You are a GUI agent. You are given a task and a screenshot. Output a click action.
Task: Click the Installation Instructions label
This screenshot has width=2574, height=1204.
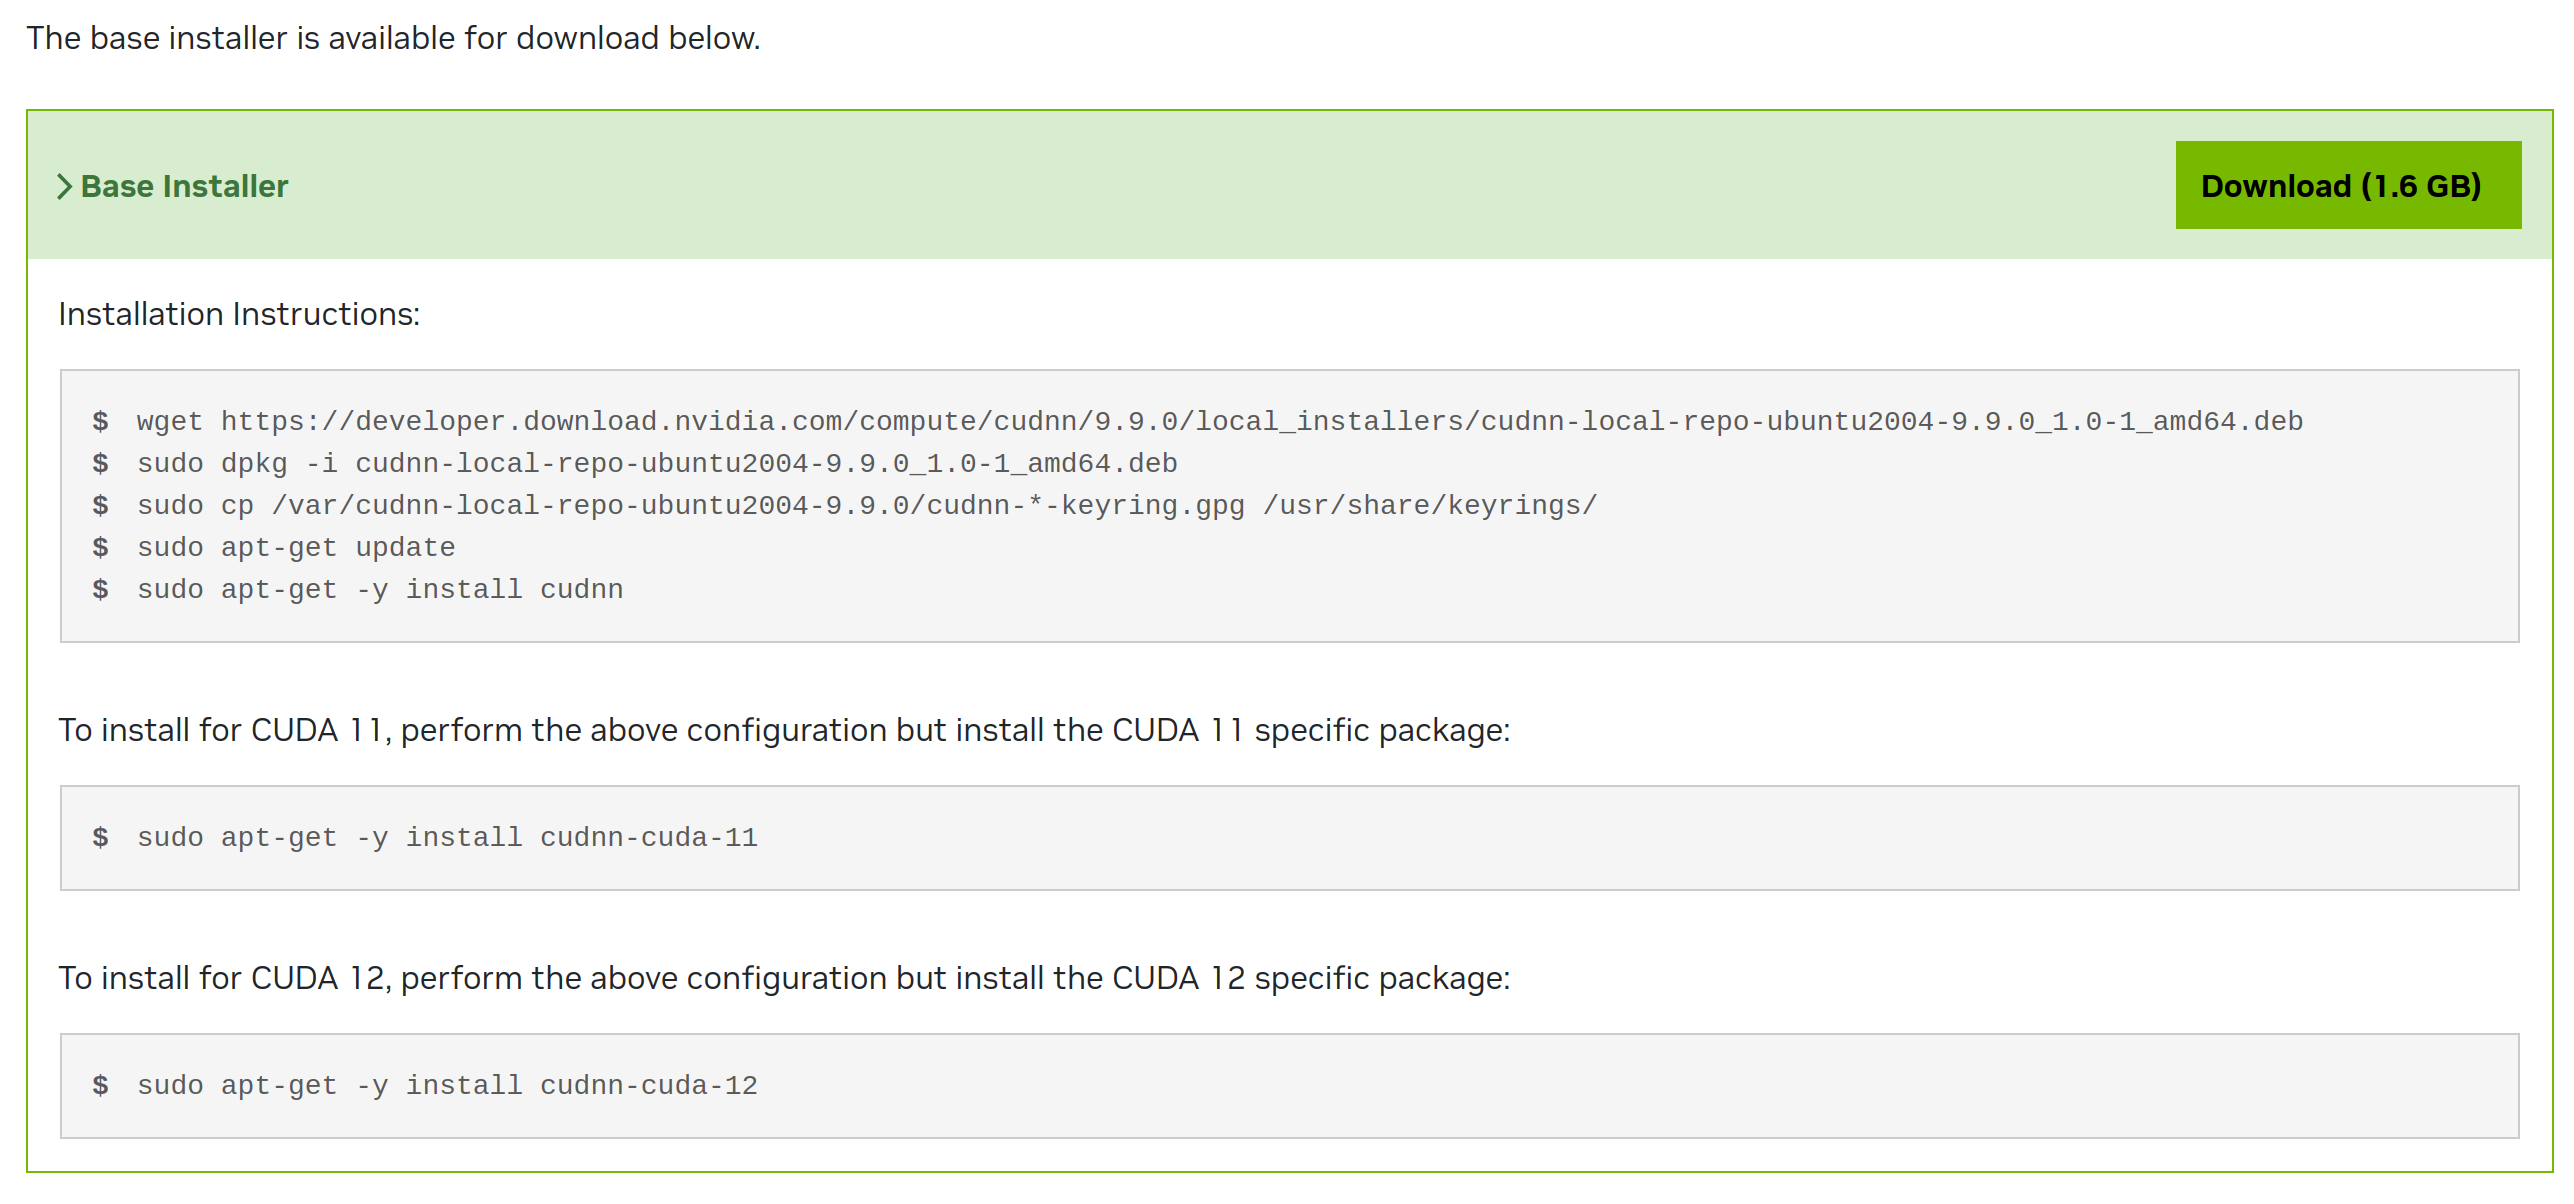point(239,314)
